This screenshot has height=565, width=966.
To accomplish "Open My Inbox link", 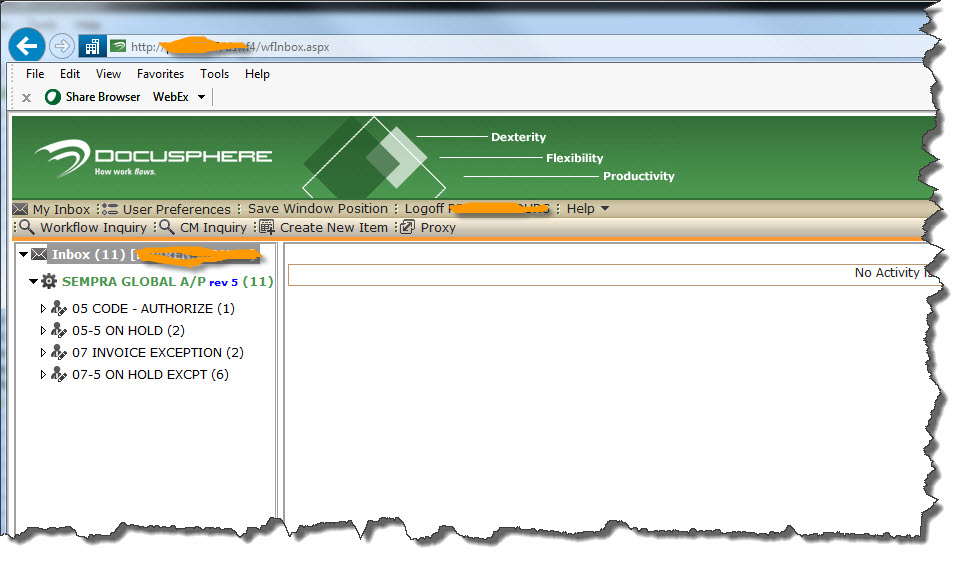I will [62, 209].
